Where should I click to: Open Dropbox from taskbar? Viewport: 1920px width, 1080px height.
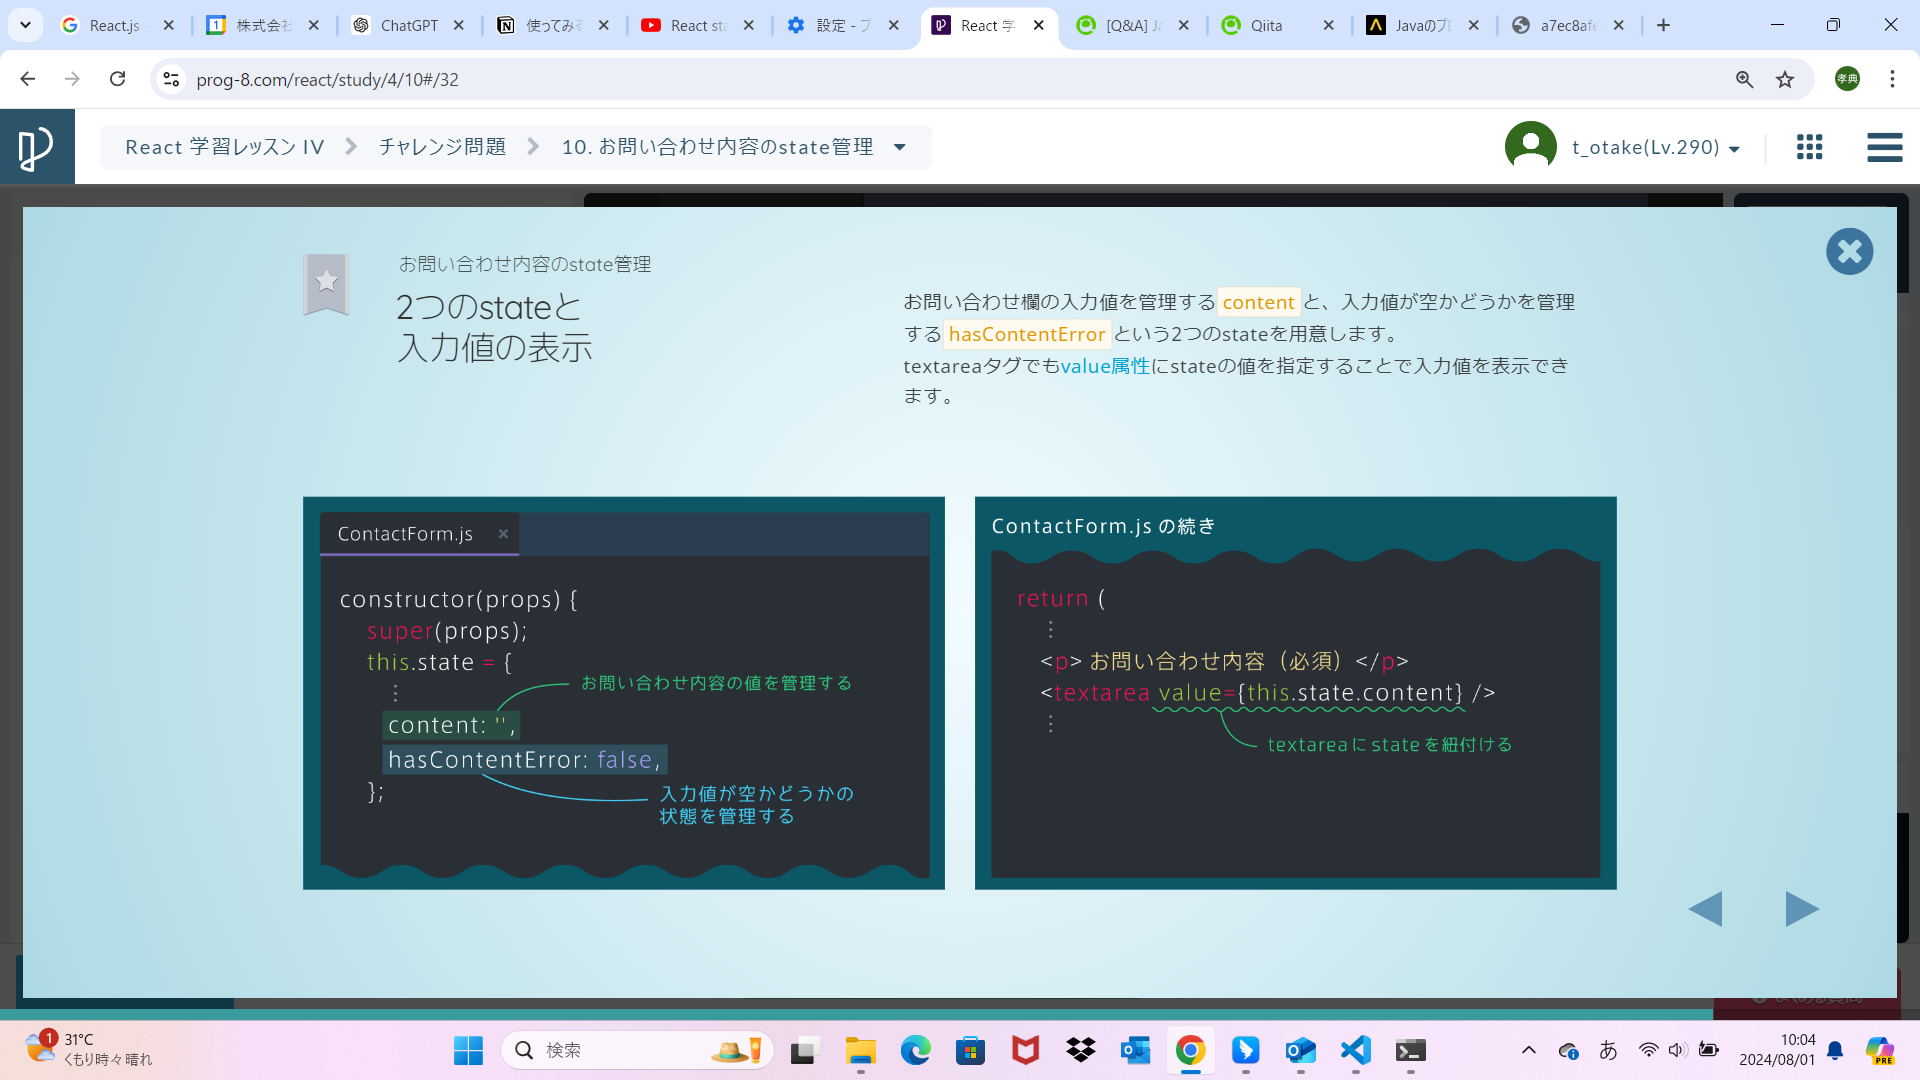coord(1080,1050)
